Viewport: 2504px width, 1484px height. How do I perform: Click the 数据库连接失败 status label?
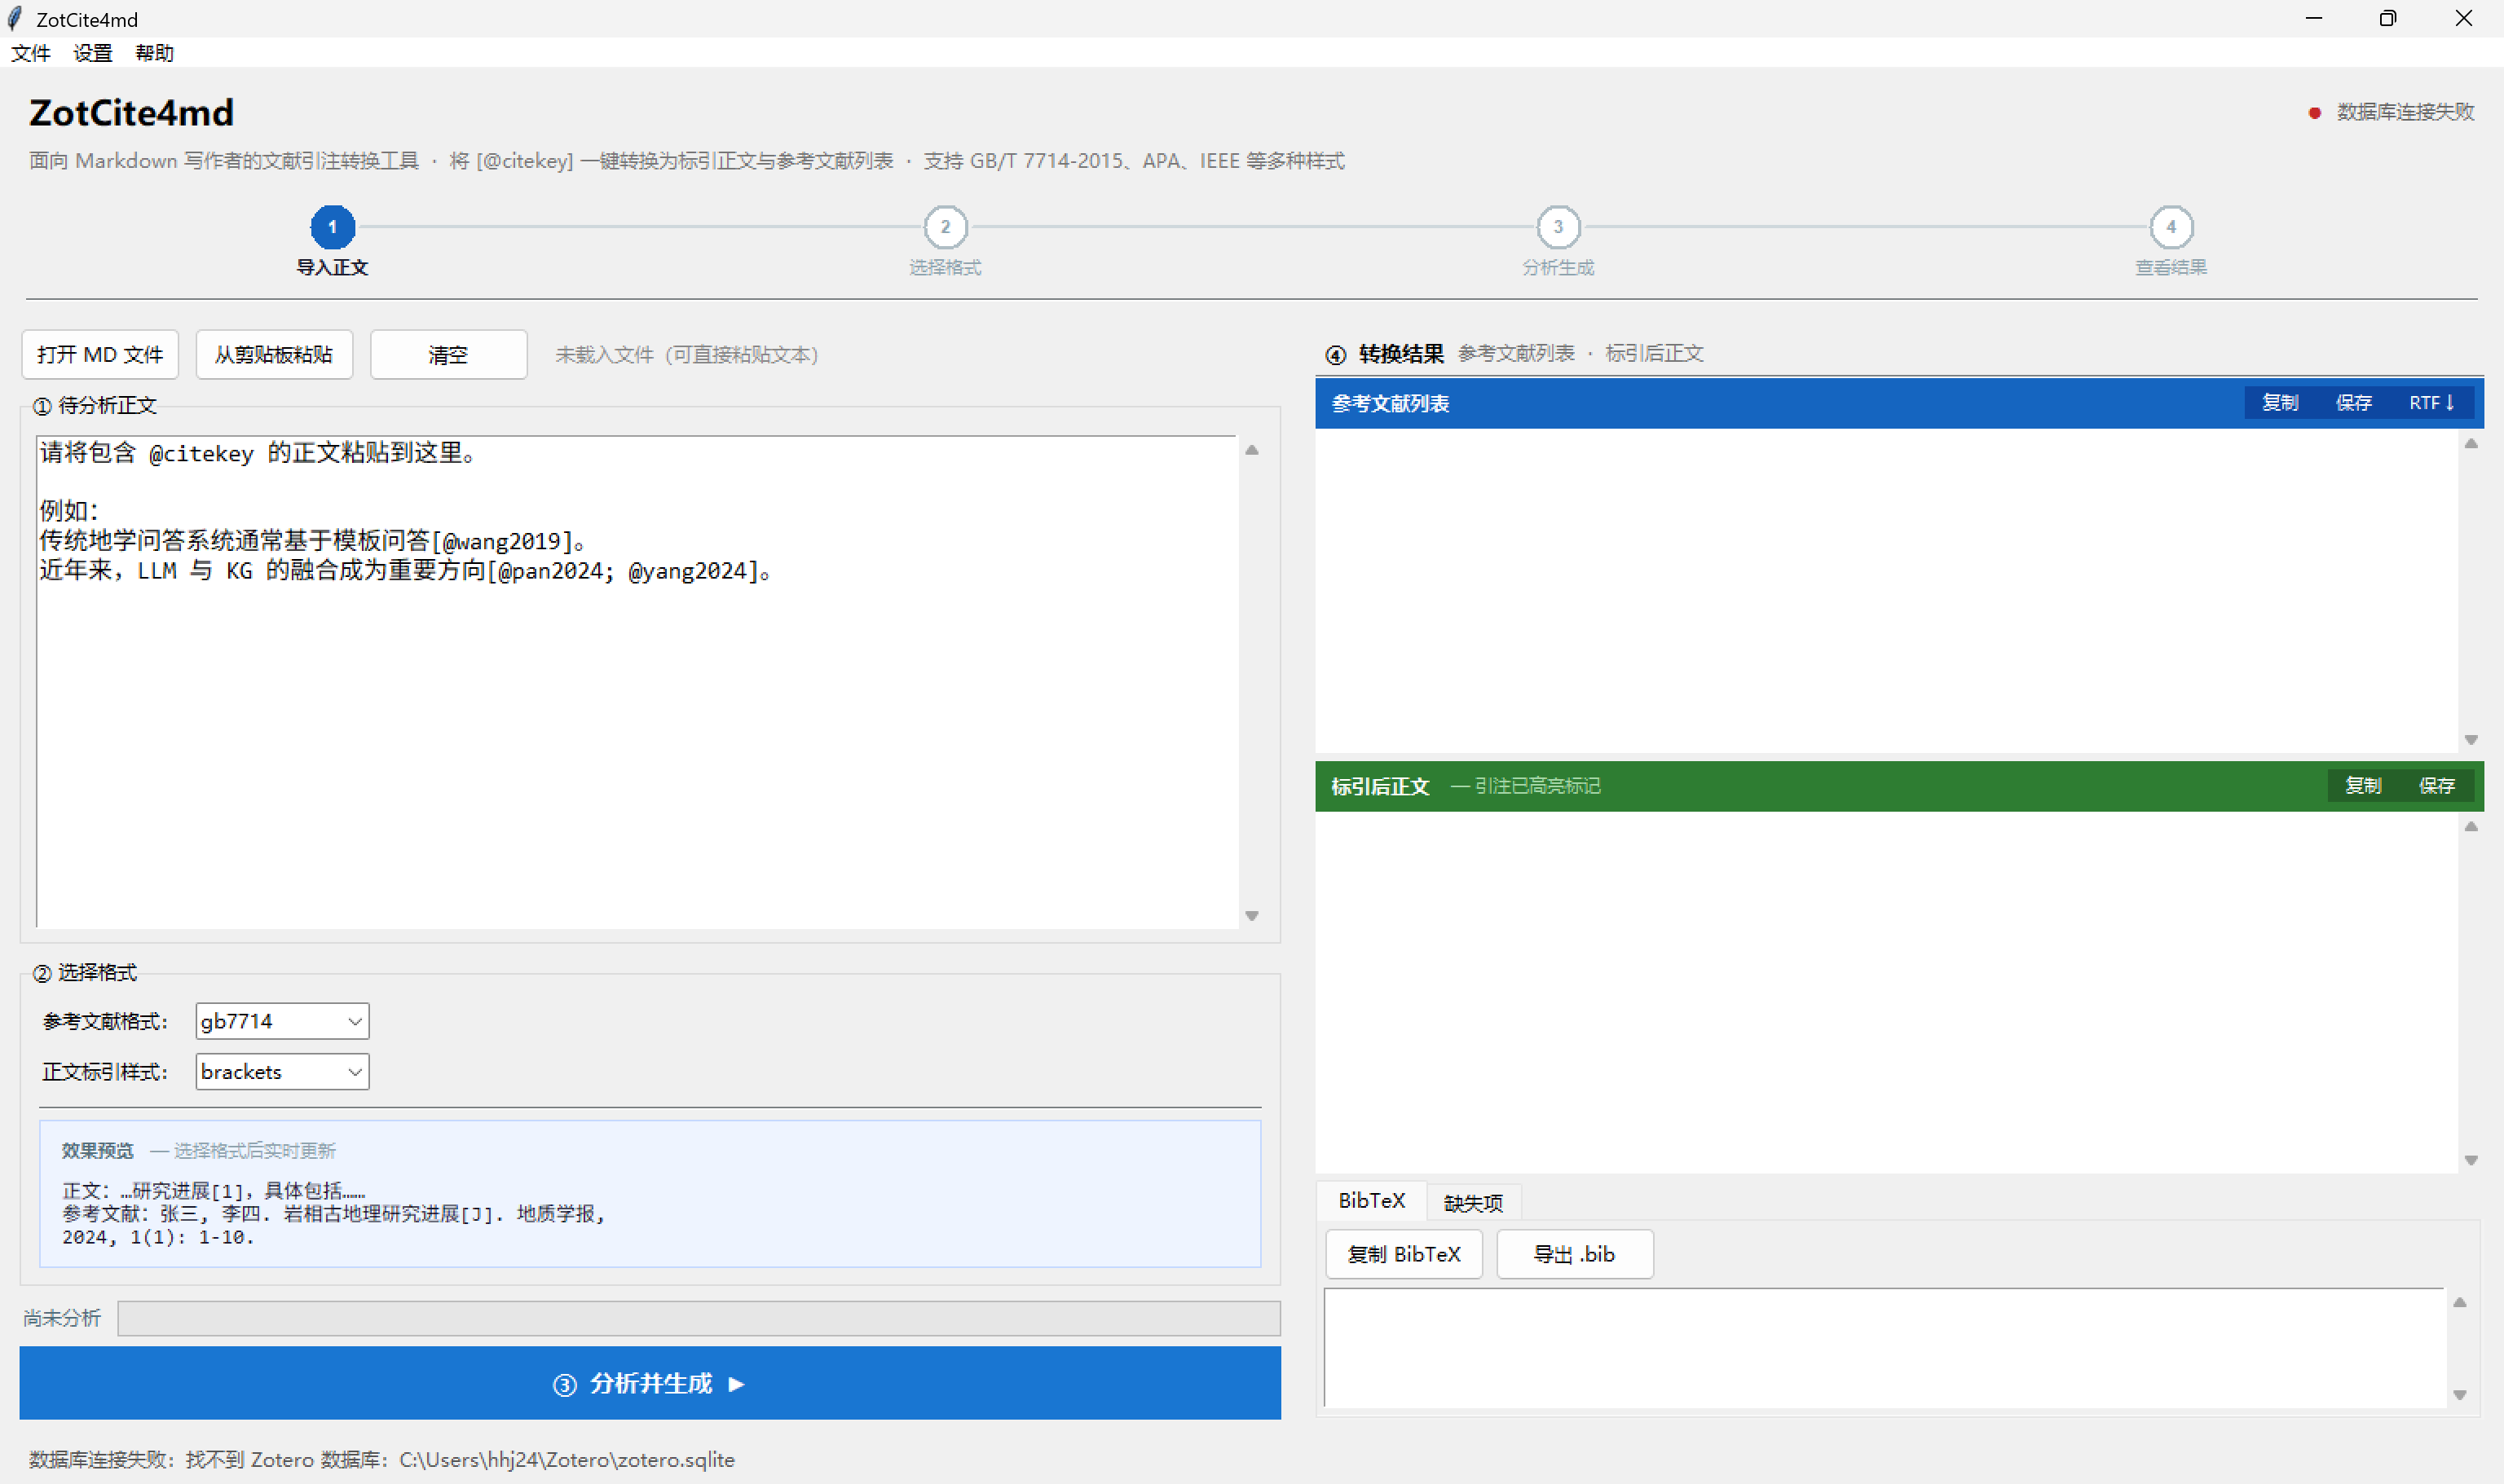(2405, 112)
